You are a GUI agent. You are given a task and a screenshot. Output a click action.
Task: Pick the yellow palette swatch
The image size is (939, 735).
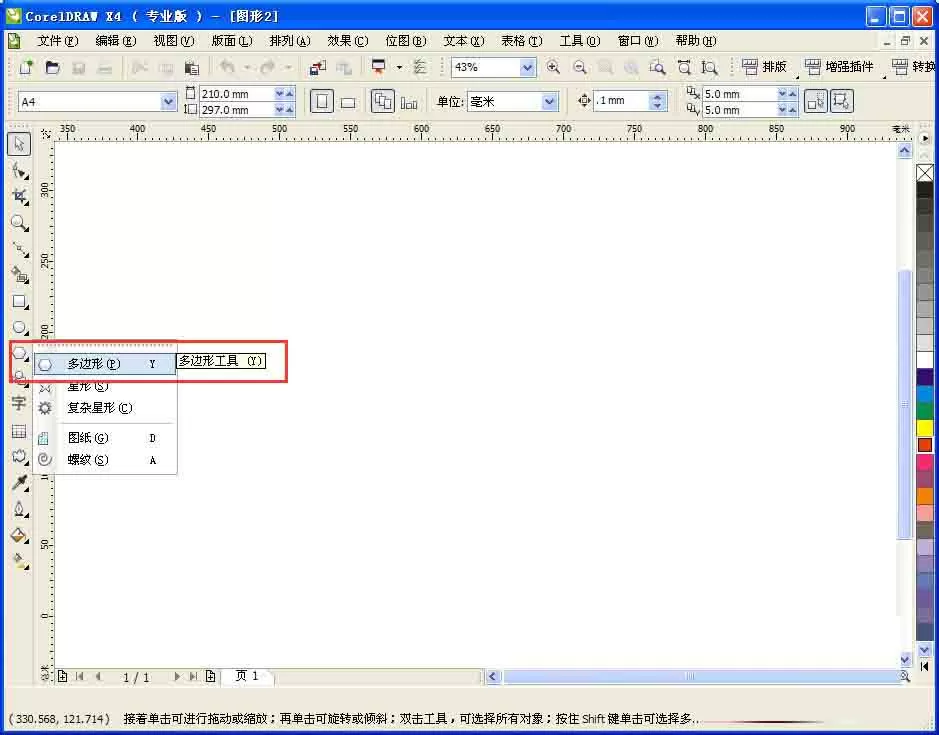pos(925,428)
